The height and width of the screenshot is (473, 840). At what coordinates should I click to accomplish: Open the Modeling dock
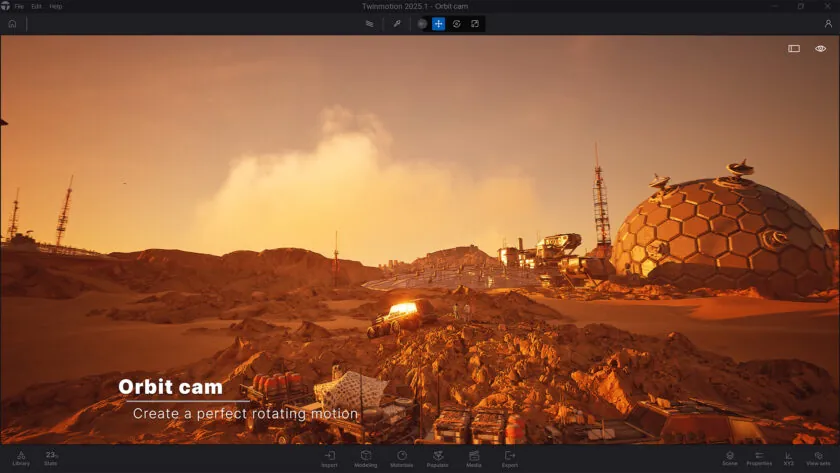[366, 458]
